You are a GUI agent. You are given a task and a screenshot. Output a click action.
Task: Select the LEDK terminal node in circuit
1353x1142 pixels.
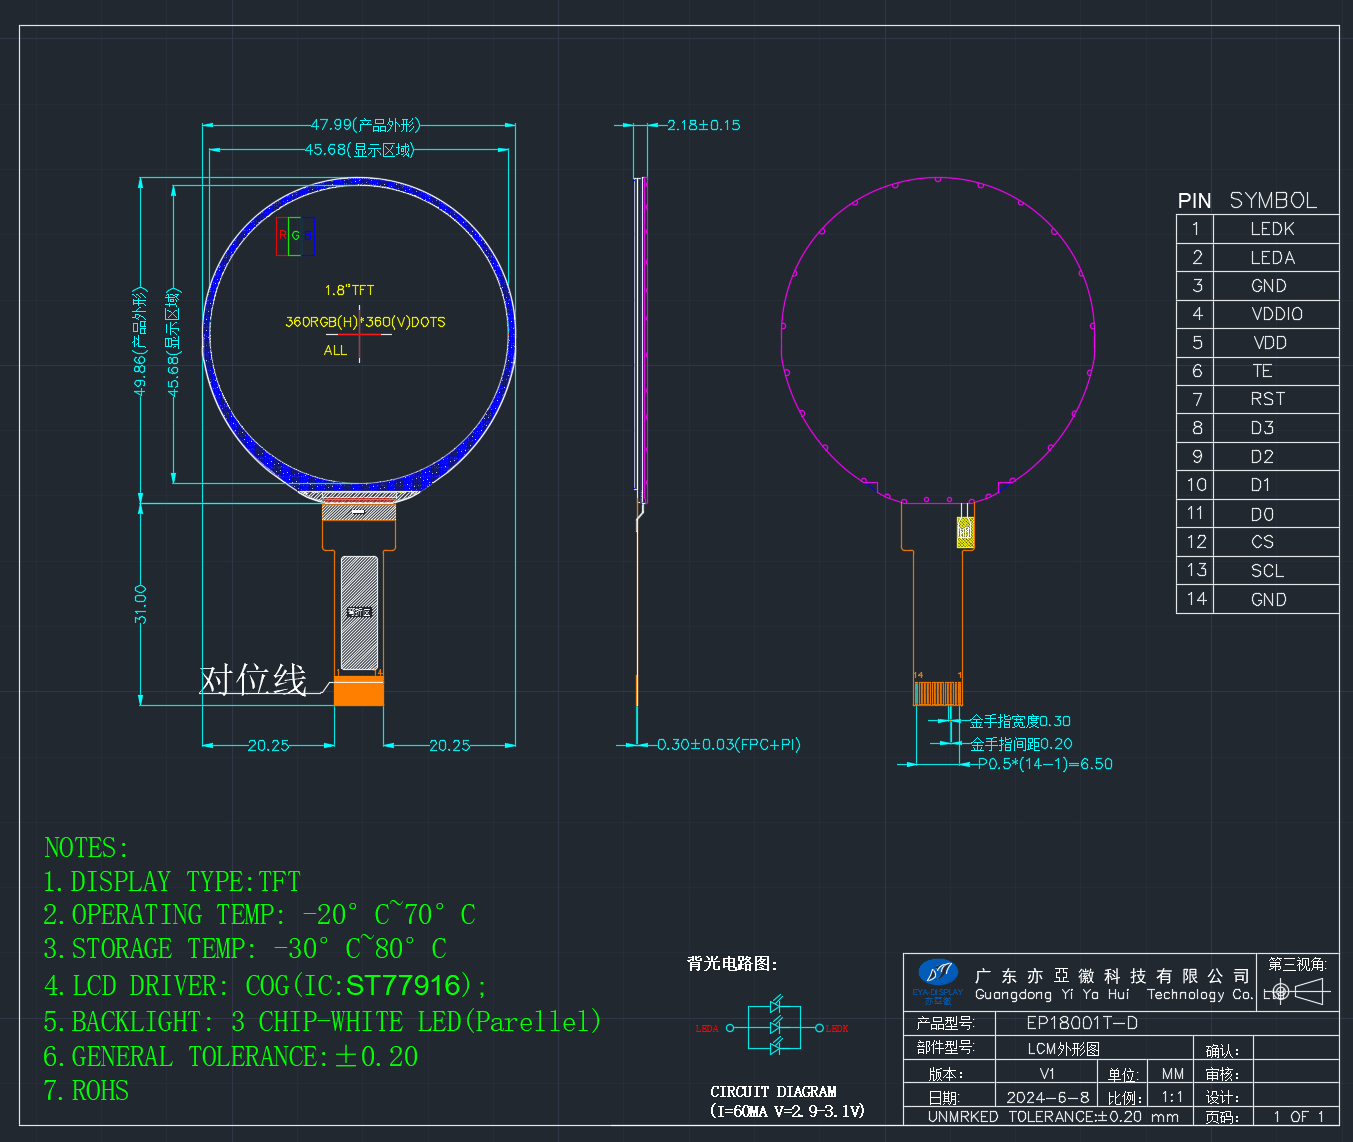point(819,1028)
